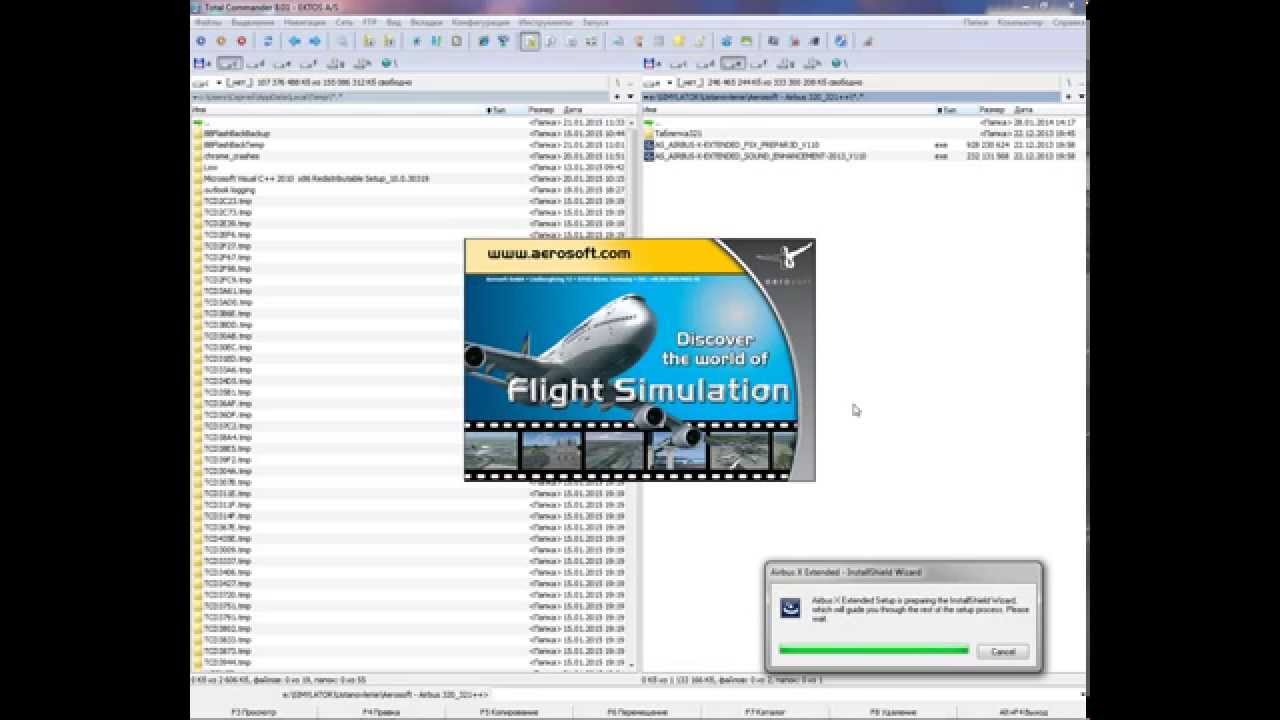Sort left panel by Размер column header
This screenshot has width=1280, height=720.
(x=541, y=109)
